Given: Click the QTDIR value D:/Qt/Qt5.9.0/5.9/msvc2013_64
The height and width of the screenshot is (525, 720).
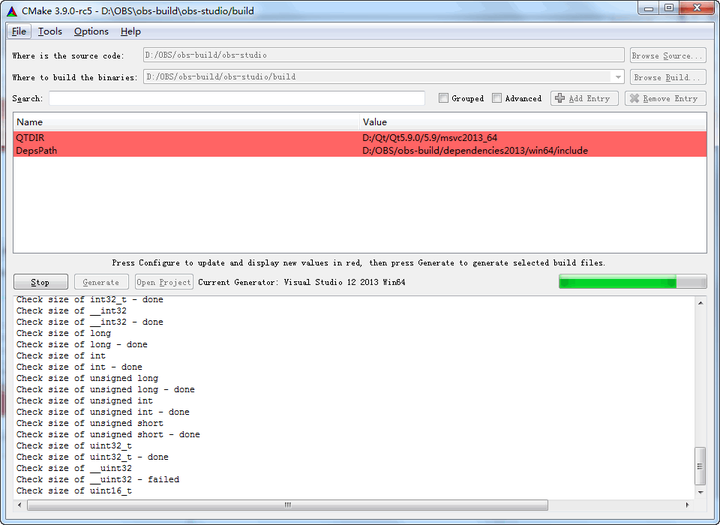Looking at the screenshot, I should [x=430, y=138].
